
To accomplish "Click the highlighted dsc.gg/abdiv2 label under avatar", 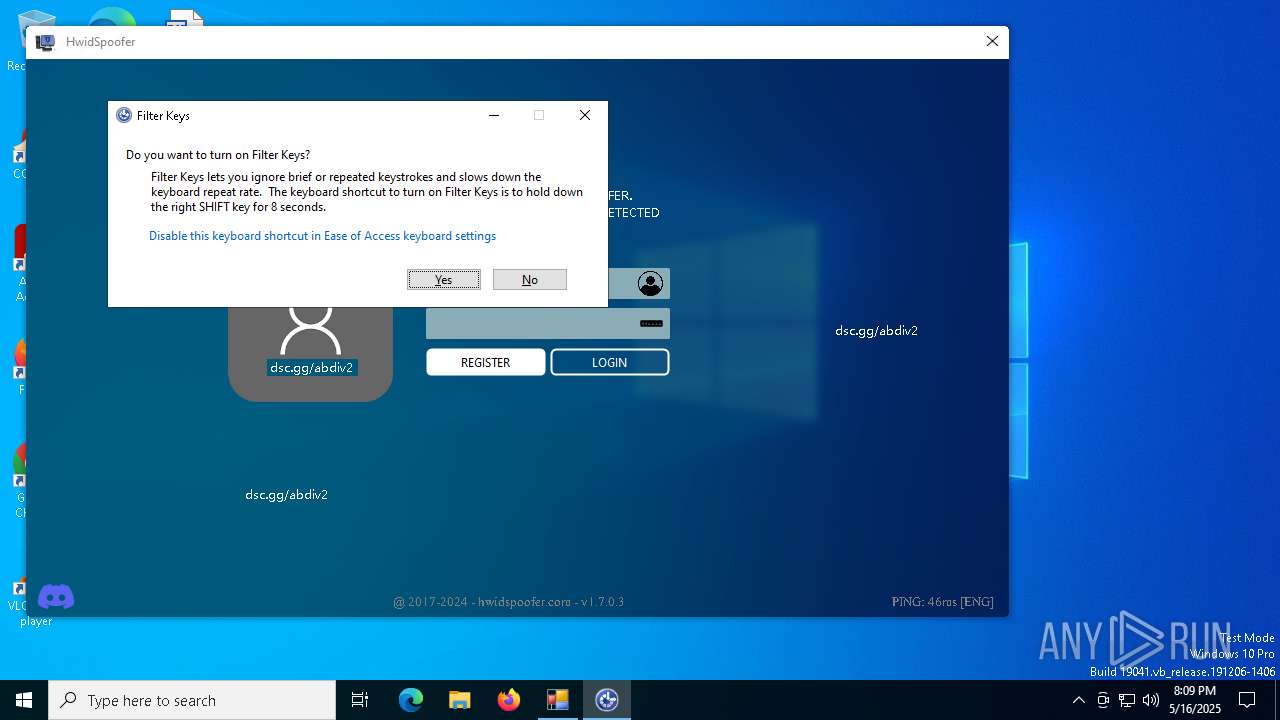I will [x=312, y=368].
